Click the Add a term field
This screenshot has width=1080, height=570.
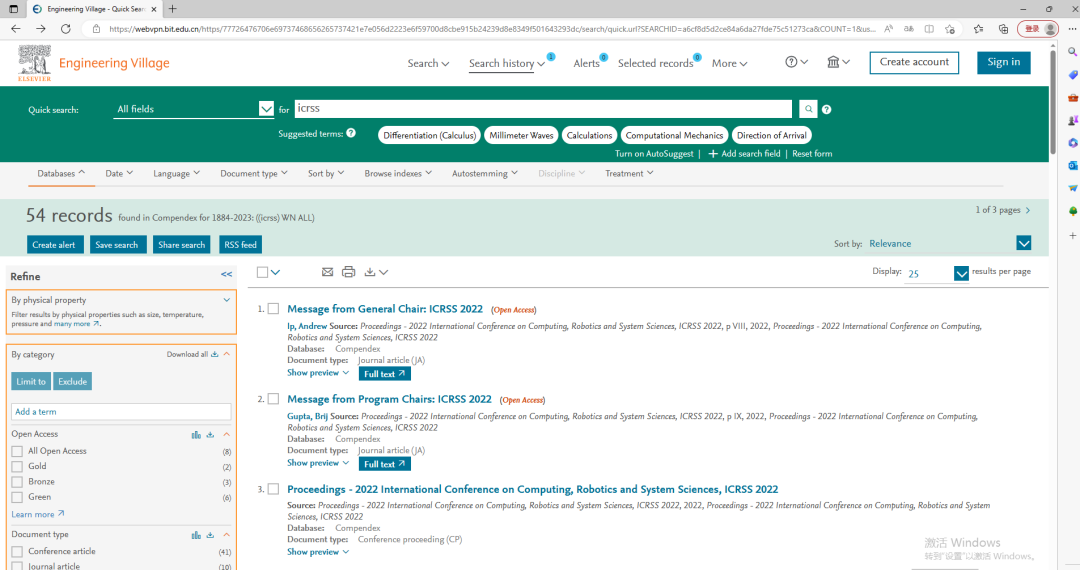pyautogui.click(x=121, y=412)
